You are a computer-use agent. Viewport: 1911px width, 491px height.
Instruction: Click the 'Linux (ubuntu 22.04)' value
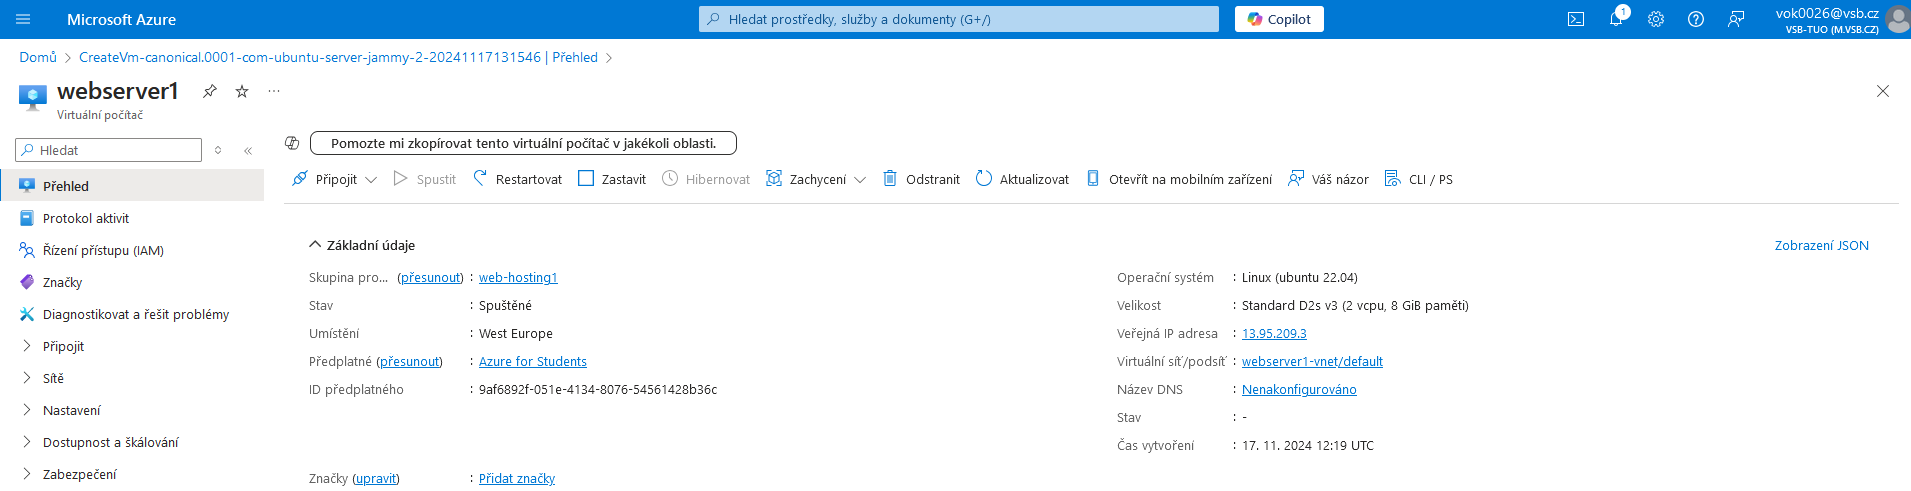click(1300, 277)
